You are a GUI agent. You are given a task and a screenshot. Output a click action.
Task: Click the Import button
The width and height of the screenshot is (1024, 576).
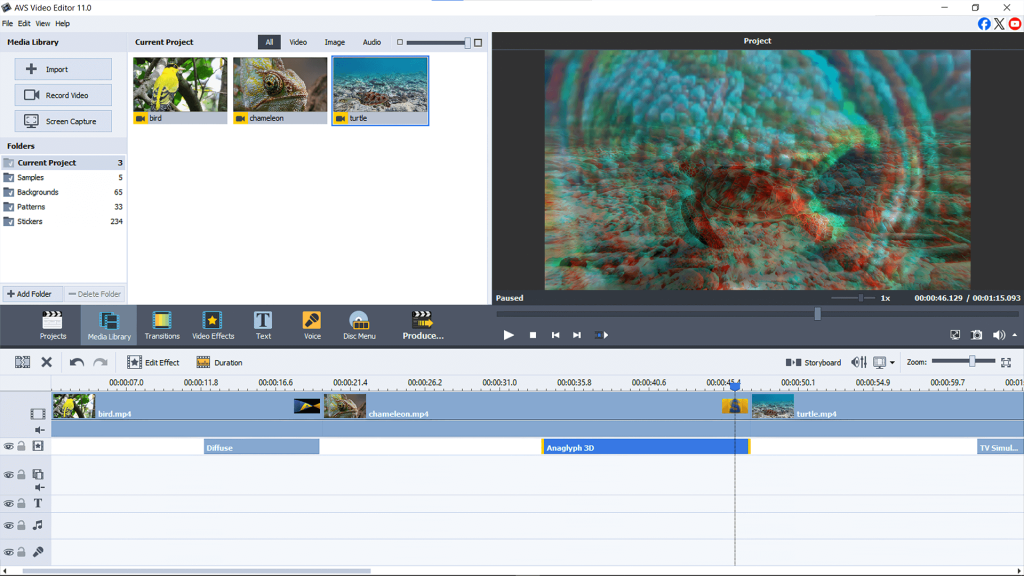(63, 68)
